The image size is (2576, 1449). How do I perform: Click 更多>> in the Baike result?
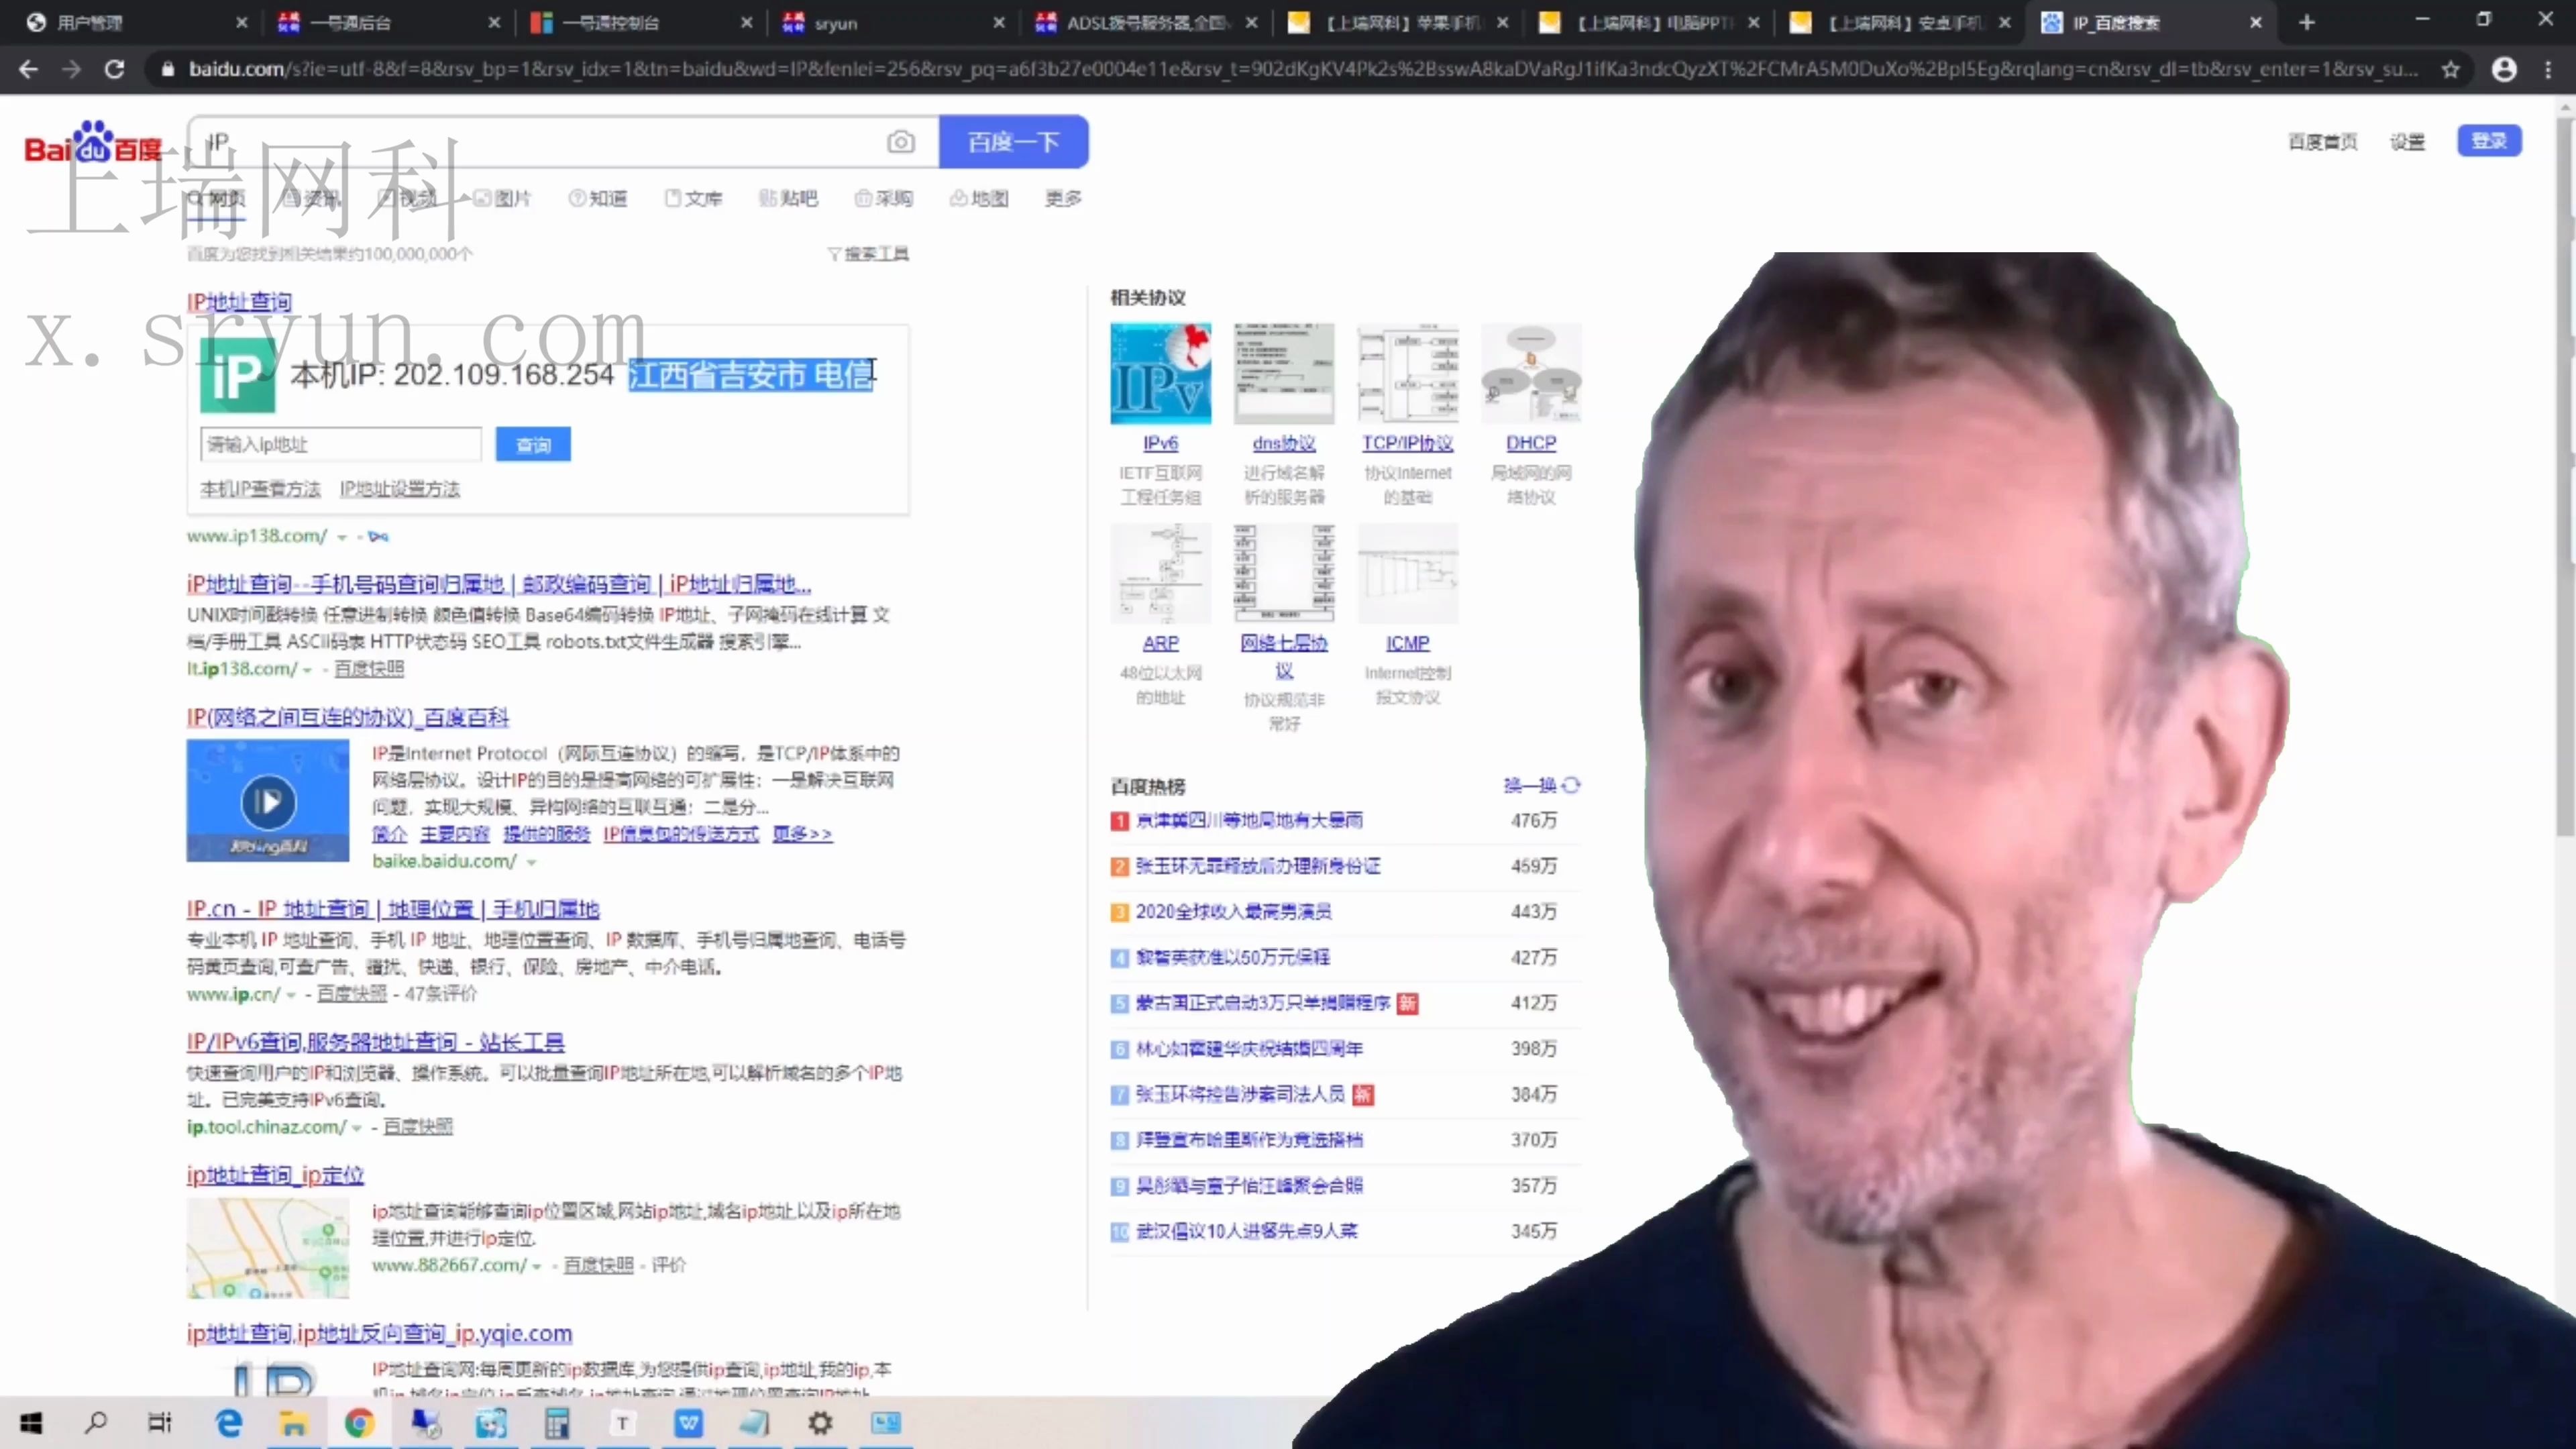coord(802,834)
